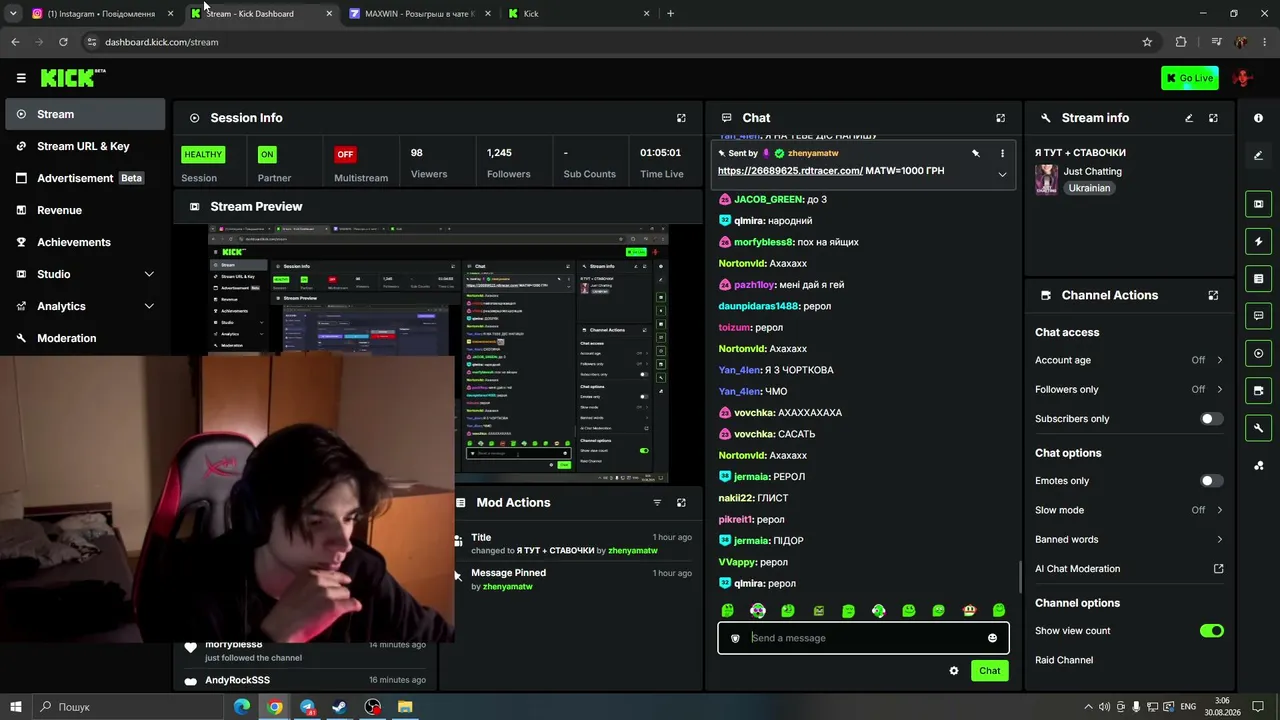Open the Advertisement section

point(85,178)
